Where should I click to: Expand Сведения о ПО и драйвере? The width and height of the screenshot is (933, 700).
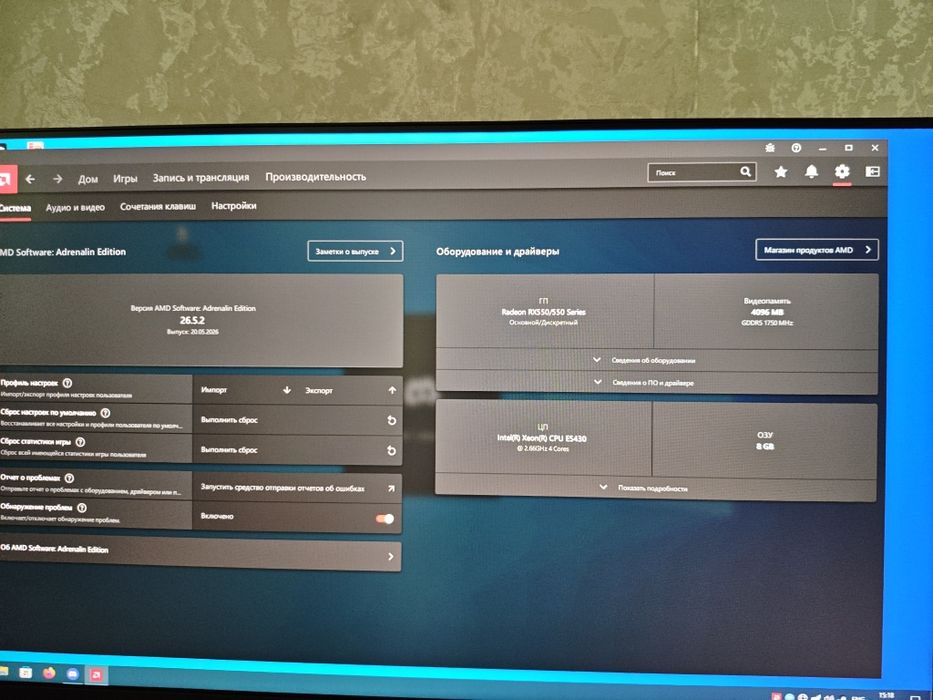tap(657, 382)
